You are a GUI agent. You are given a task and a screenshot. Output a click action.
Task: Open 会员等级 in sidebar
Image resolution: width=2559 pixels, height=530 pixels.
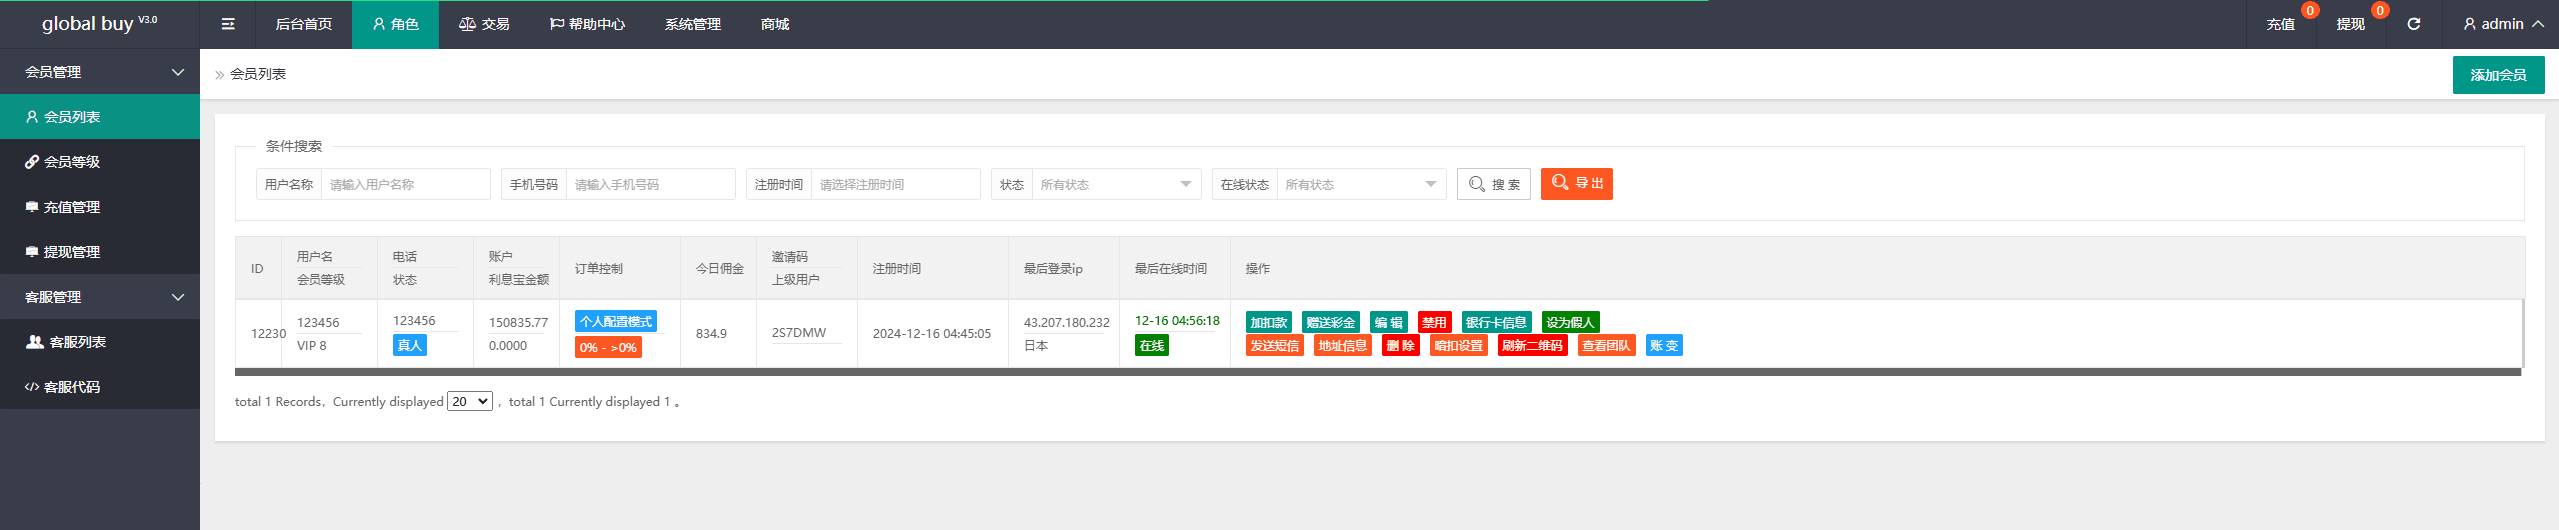100,162
